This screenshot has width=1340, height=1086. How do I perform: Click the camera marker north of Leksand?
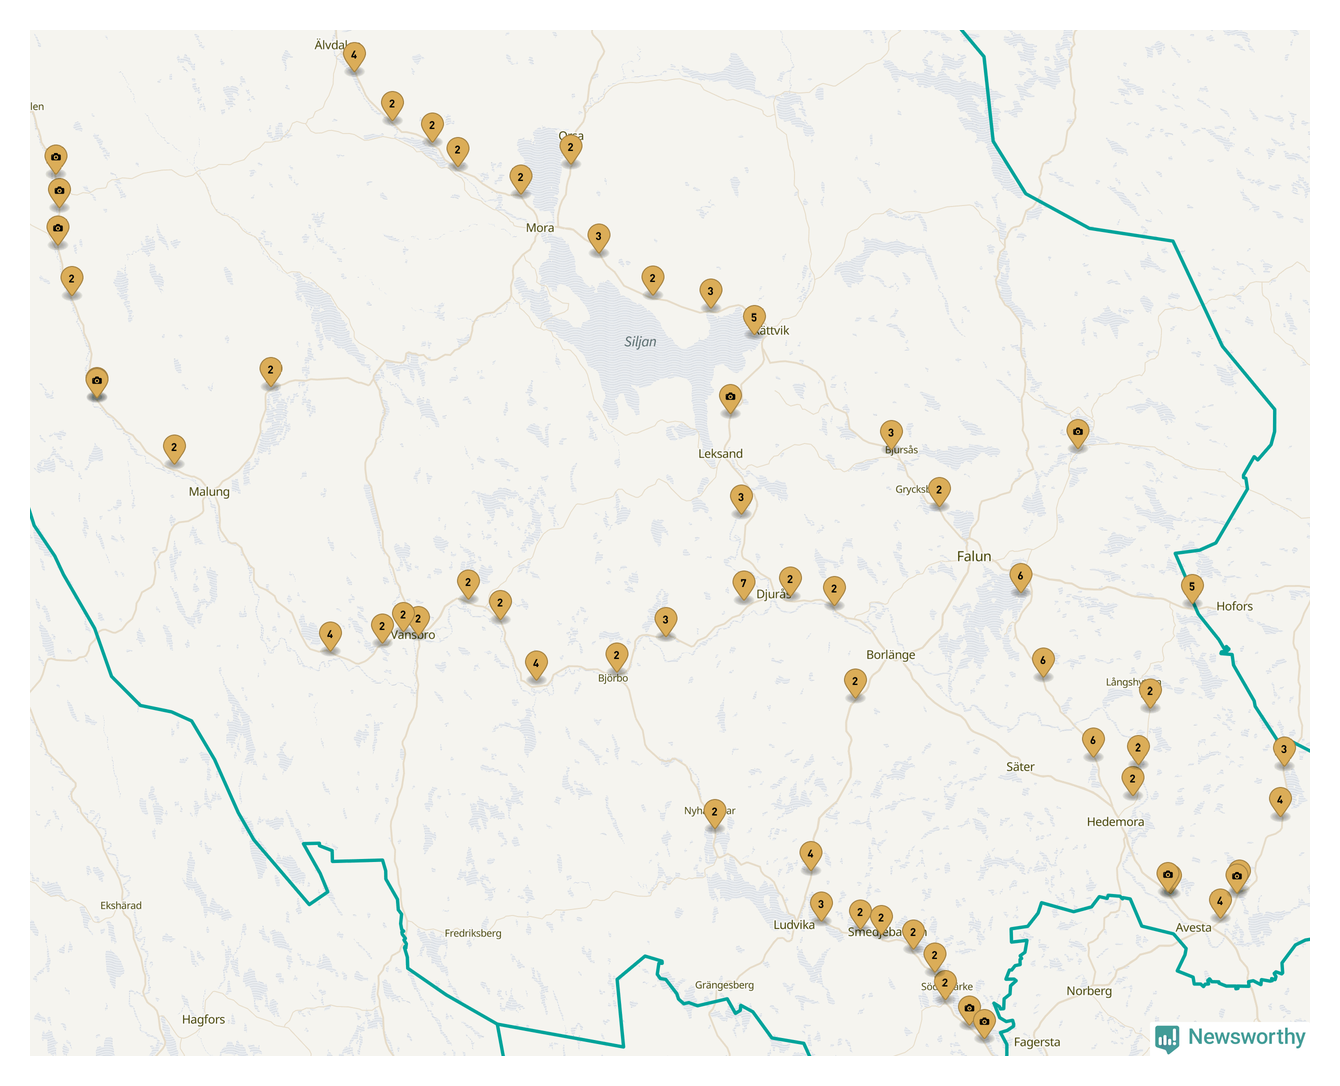point(730,397)
